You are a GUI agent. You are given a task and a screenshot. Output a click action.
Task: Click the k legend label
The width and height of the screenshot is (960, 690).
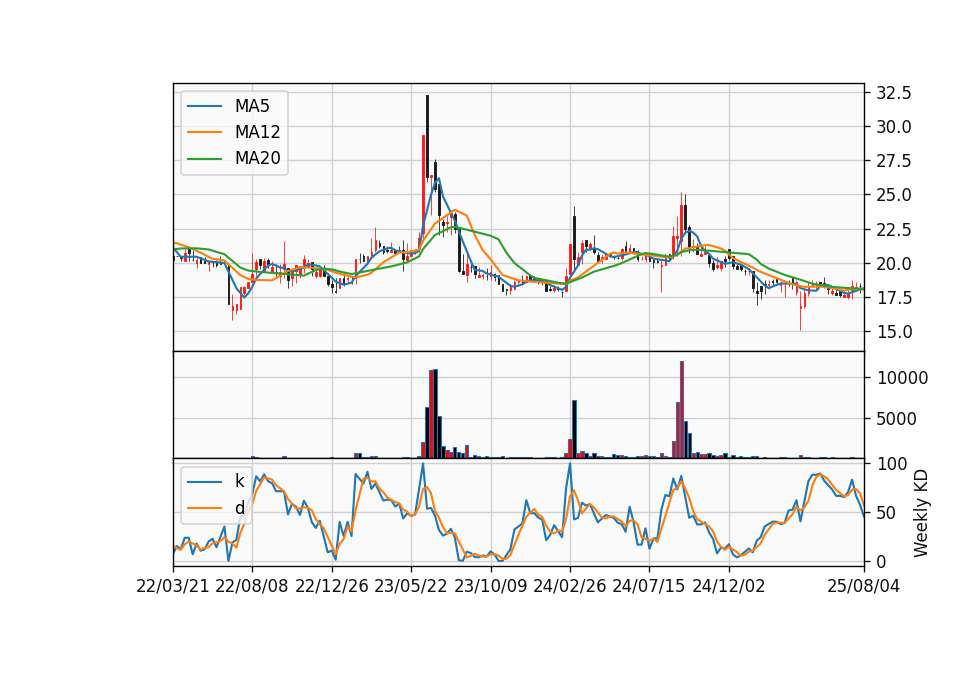click(239, 481)
